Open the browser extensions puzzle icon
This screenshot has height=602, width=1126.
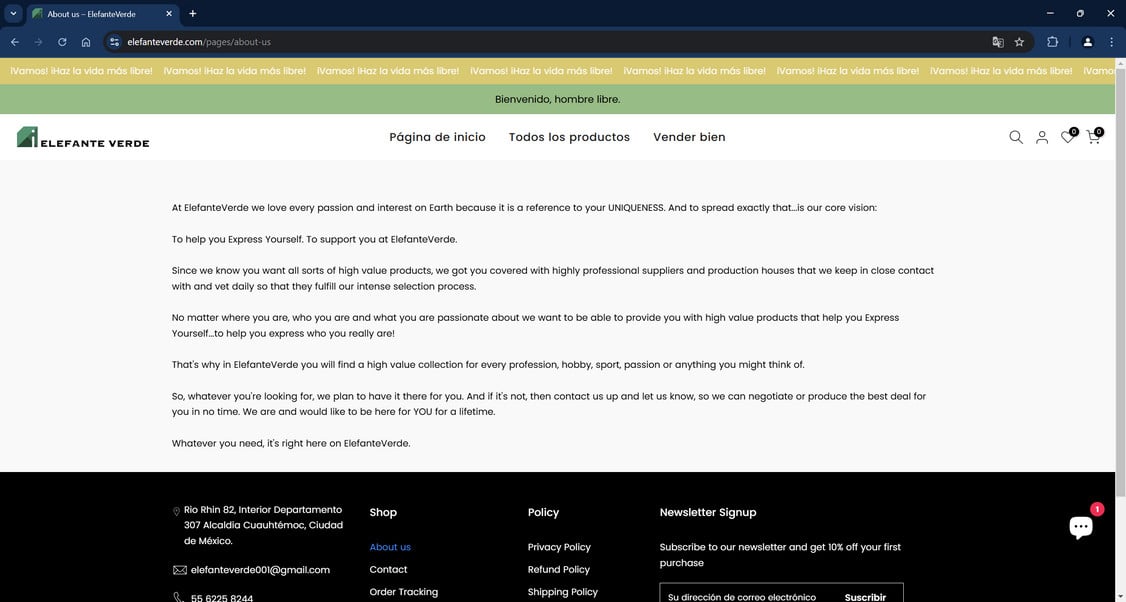tap(1053, 42)
